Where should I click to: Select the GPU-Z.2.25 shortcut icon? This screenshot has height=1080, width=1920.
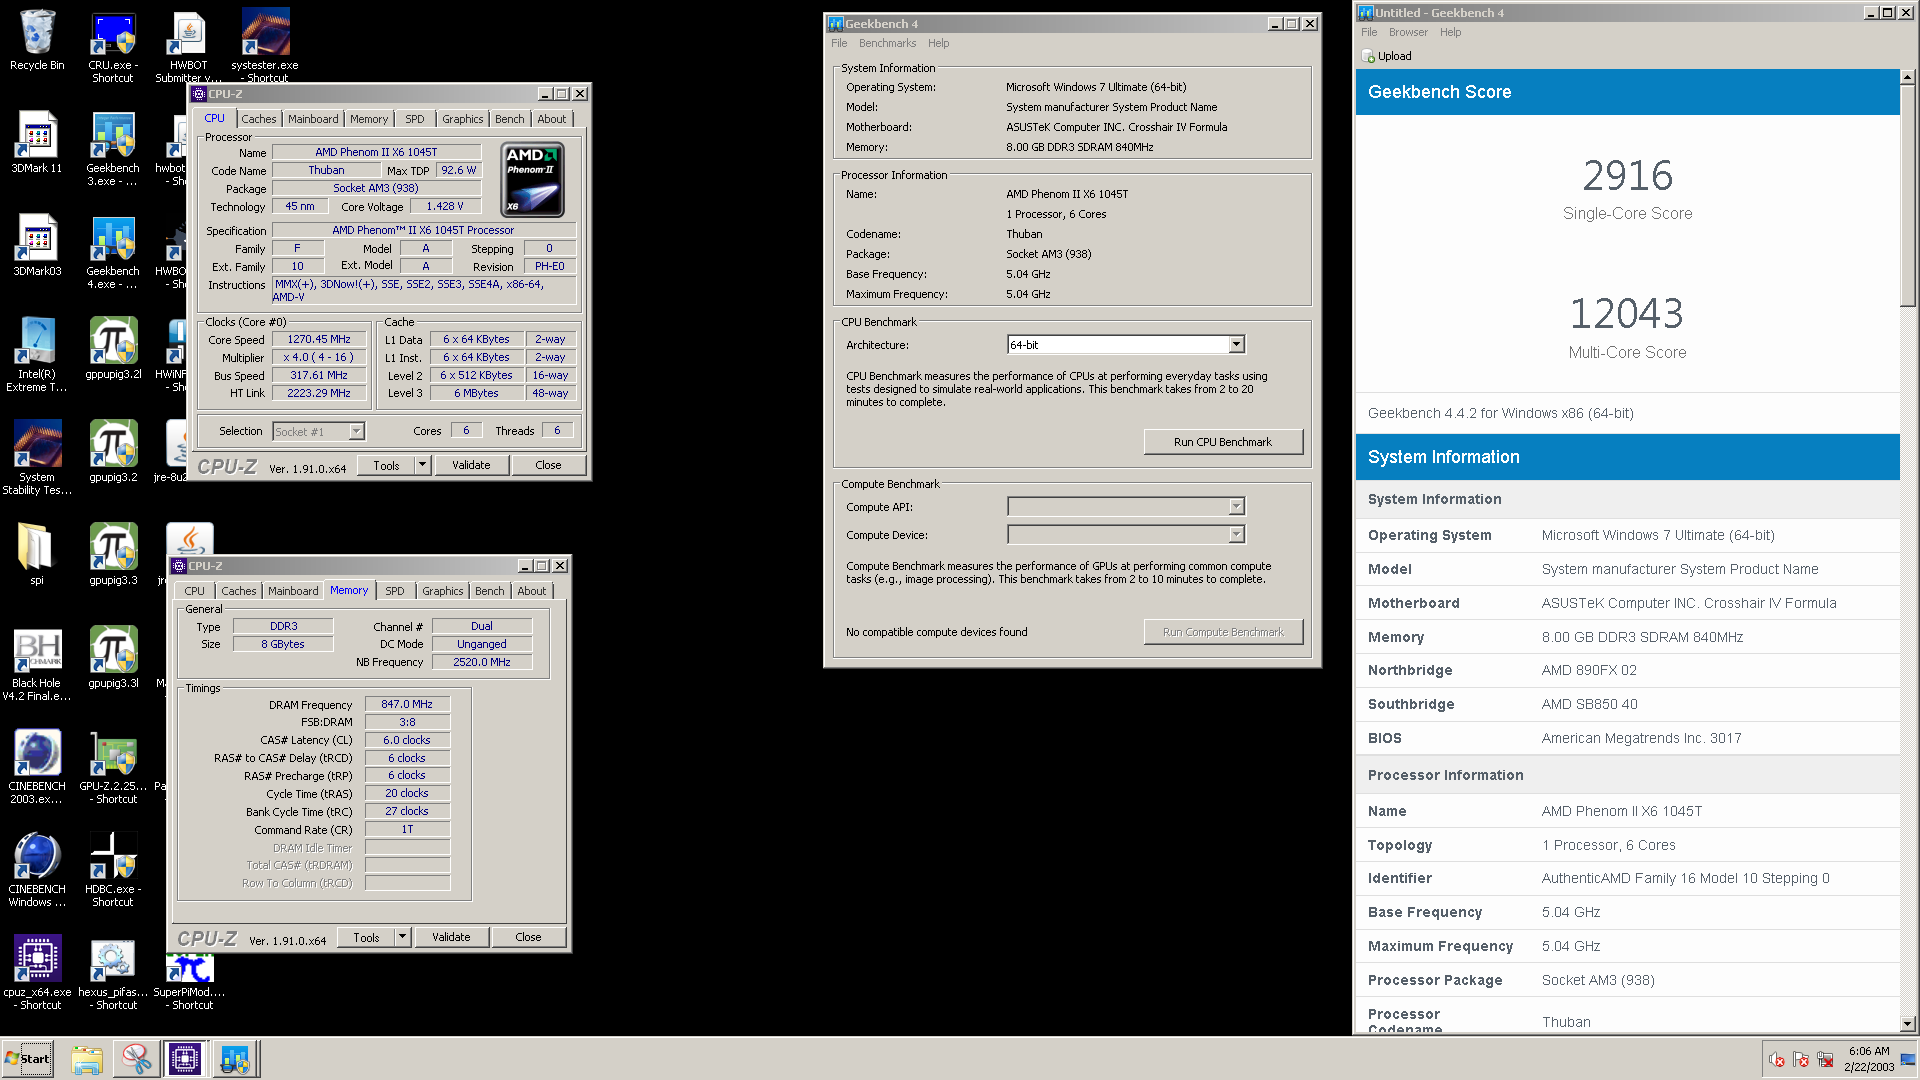(113, 767)
